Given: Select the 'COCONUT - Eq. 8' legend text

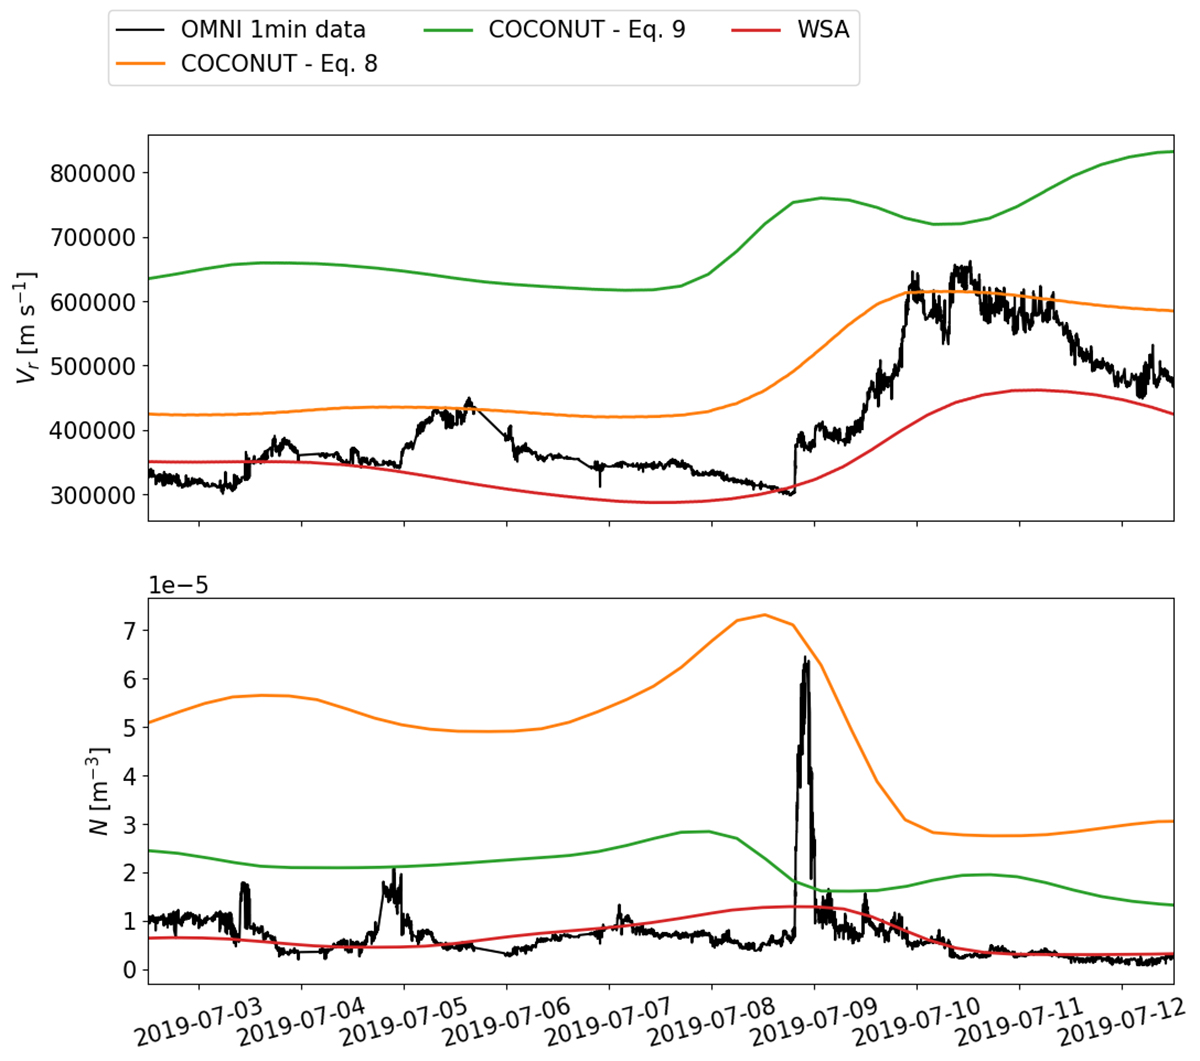Looking at the screenshot, I should click(x=279, y=65).
